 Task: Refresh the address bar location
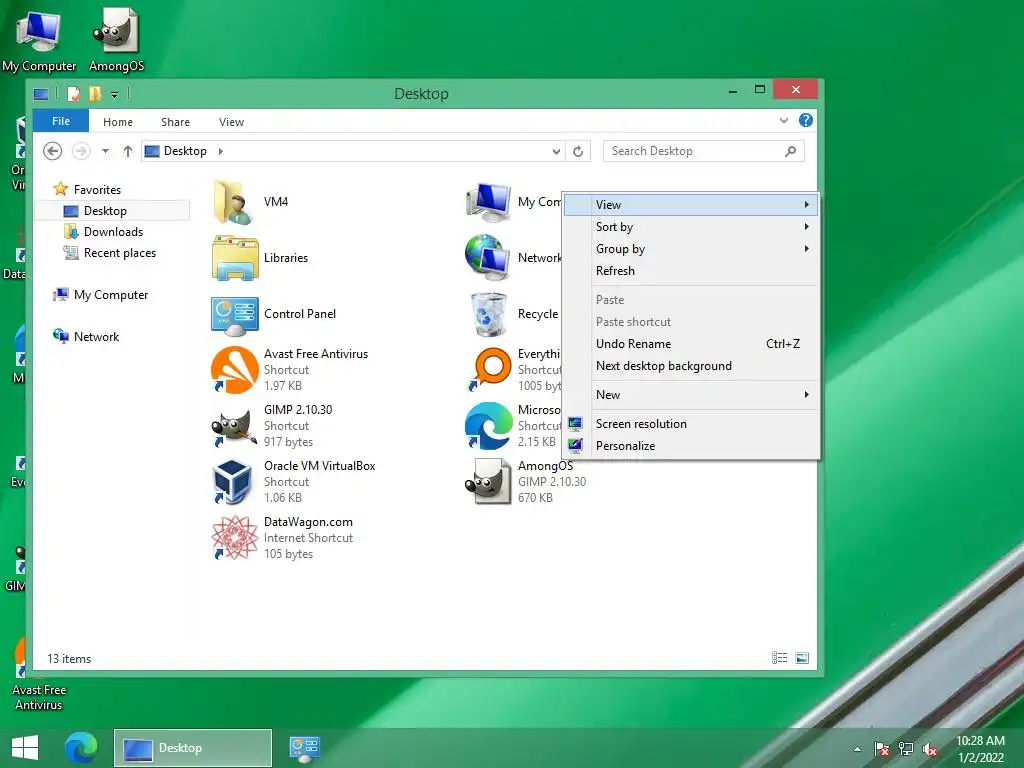coord(578,152)
